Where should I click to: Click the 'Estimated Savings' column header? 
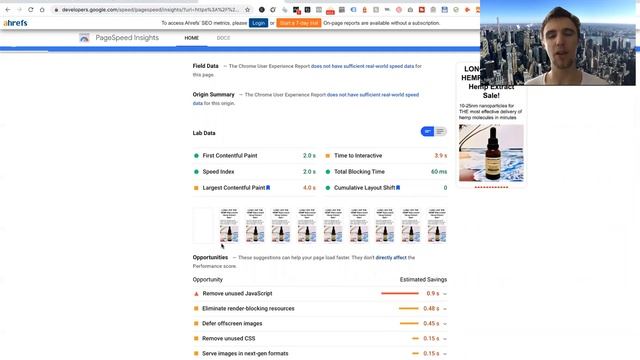click(423, 280)
